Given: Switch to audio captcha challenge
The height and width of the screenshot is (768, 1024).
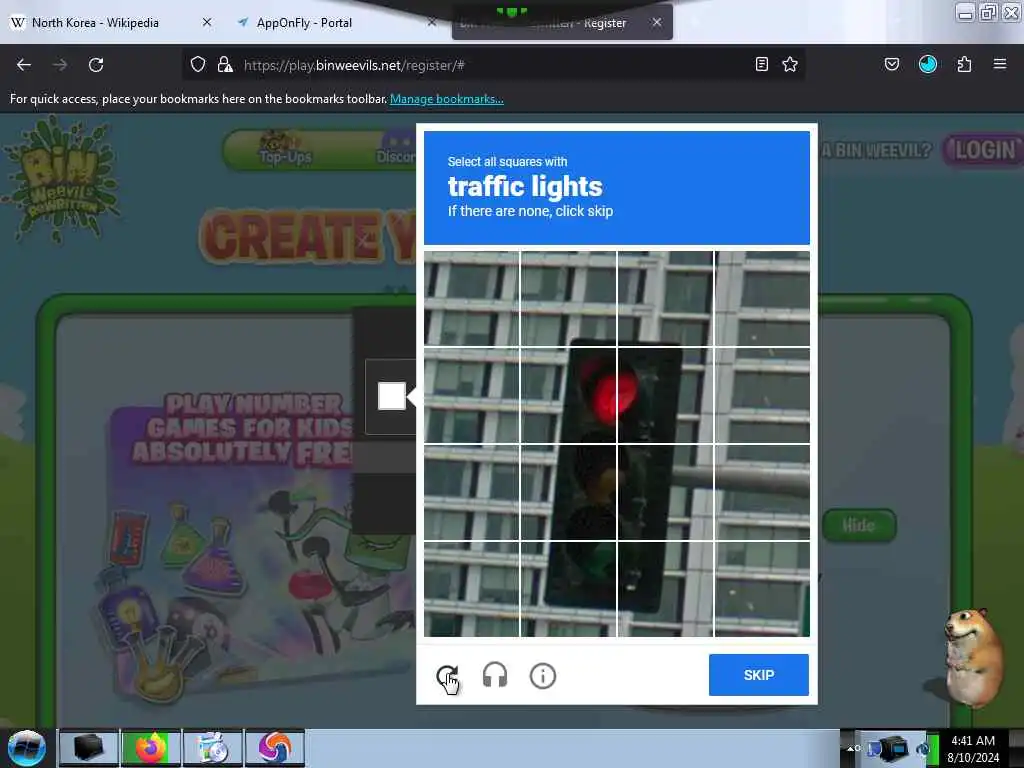Looking at the screenshot, I should point(495,675).
